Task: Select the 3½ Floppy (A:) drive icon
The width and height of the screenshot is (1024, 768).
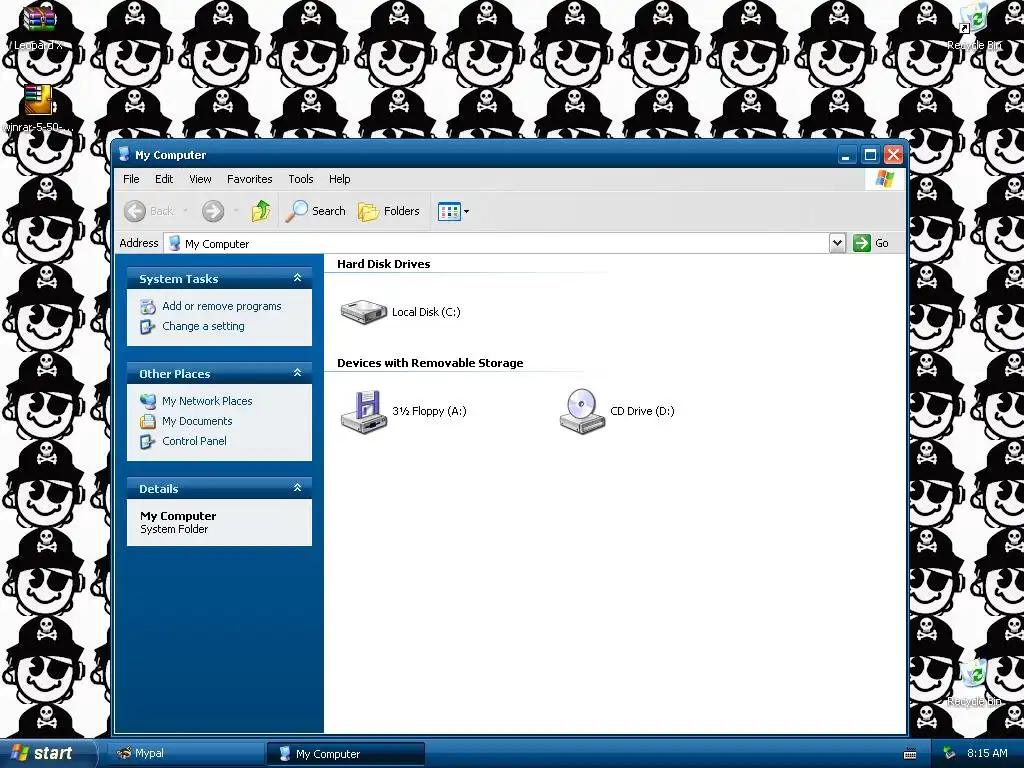Action: coord(364,411)
